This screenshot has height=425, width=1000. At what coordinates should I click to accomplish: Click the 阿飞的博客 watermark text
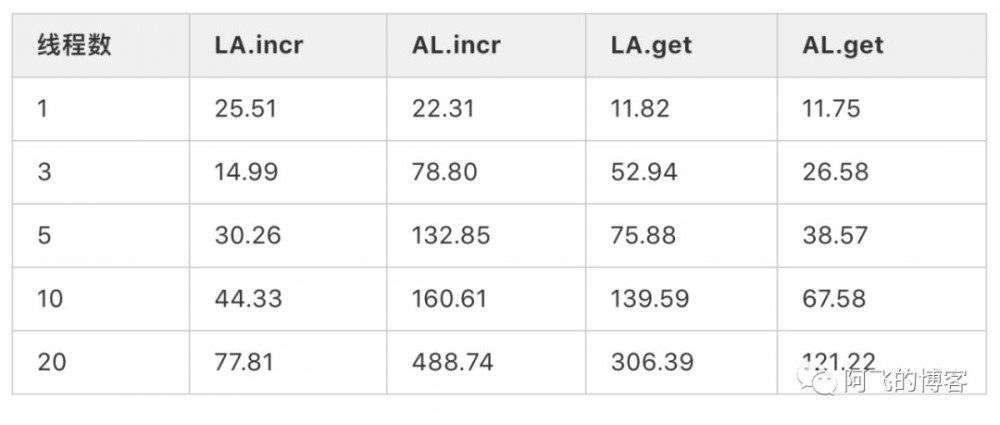tap(906, 383)
